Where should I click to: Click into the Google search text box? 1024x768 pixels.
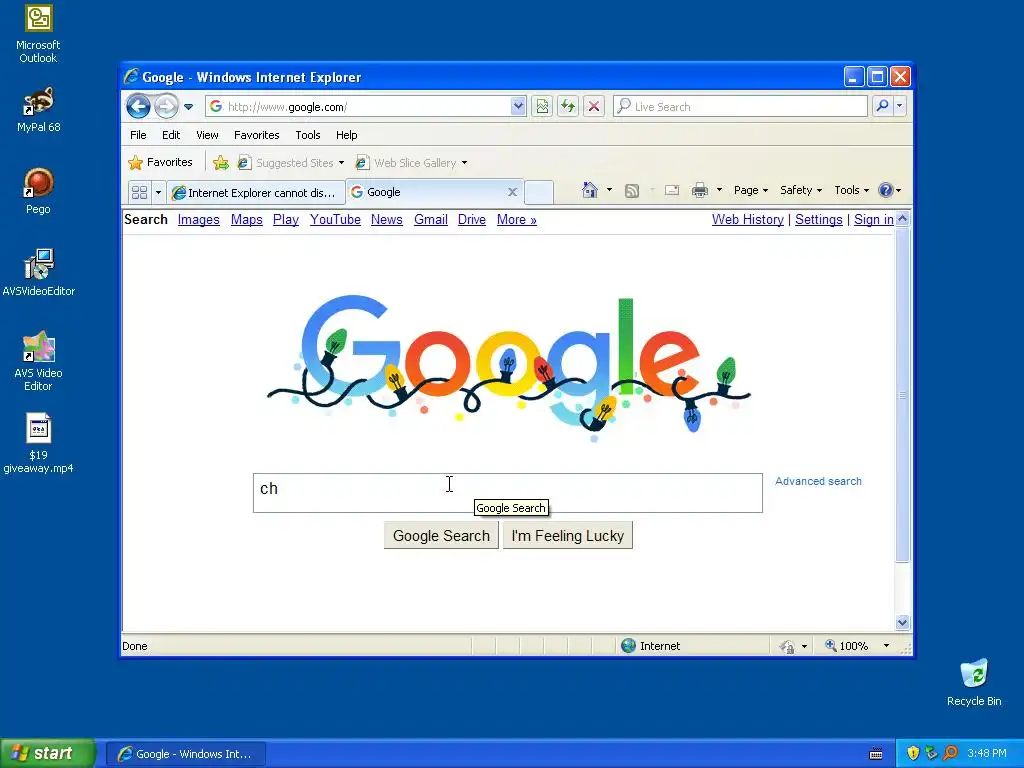507,493
